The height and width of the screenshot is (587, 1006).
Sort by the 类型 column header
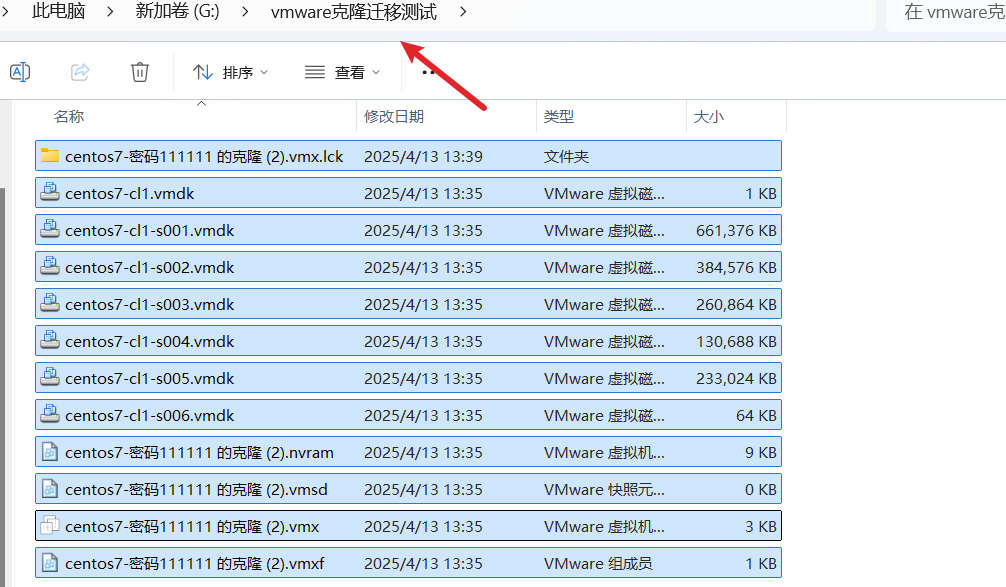(x=558, y=116)
